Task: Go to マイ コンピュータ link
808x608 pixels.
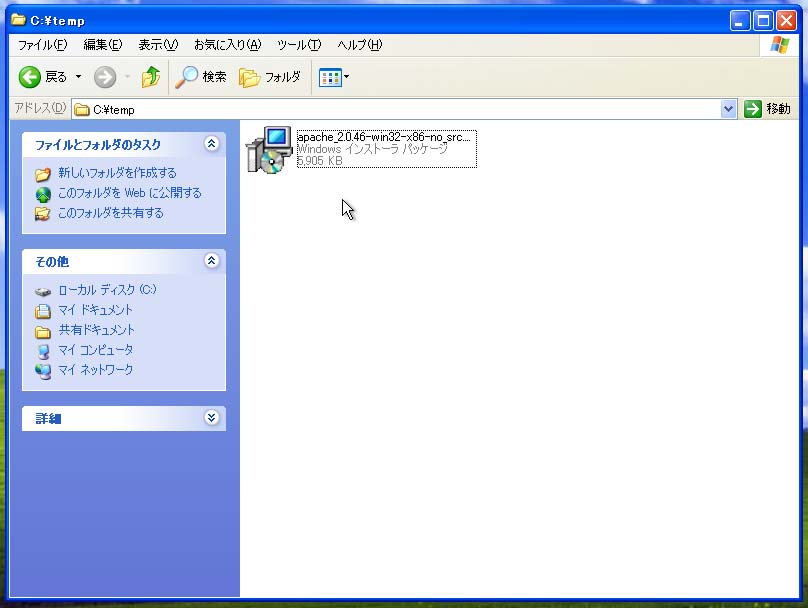Action: pos(95,350)
